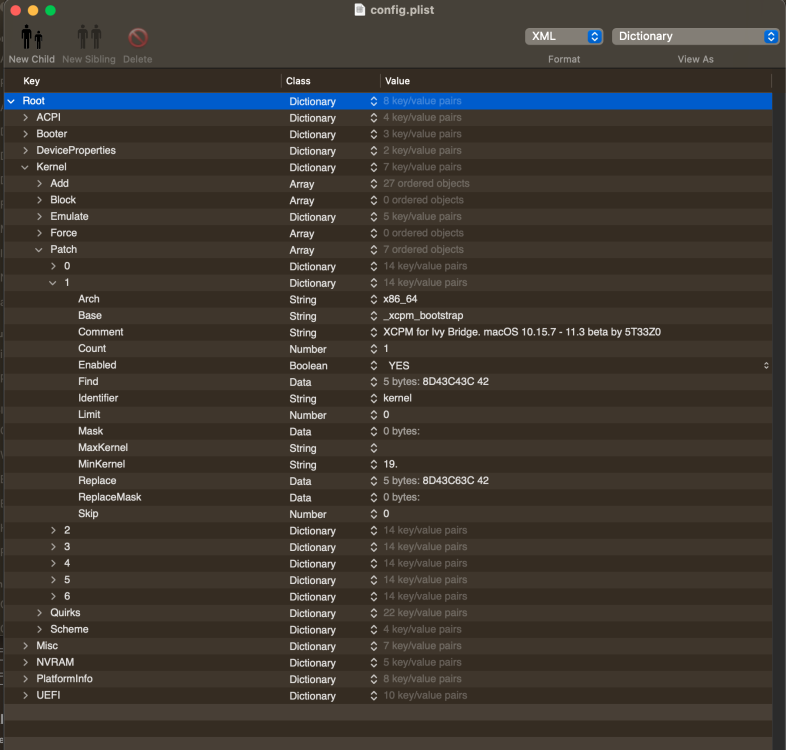Select the Limit key row

click(x=89, y=415)
